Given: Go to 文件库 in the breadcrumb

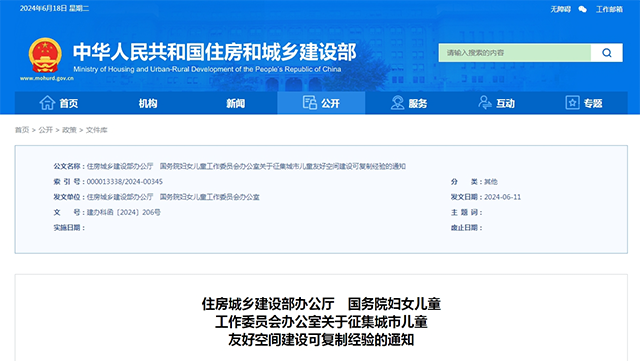Looking at the screenshot, I should point(97,130).
